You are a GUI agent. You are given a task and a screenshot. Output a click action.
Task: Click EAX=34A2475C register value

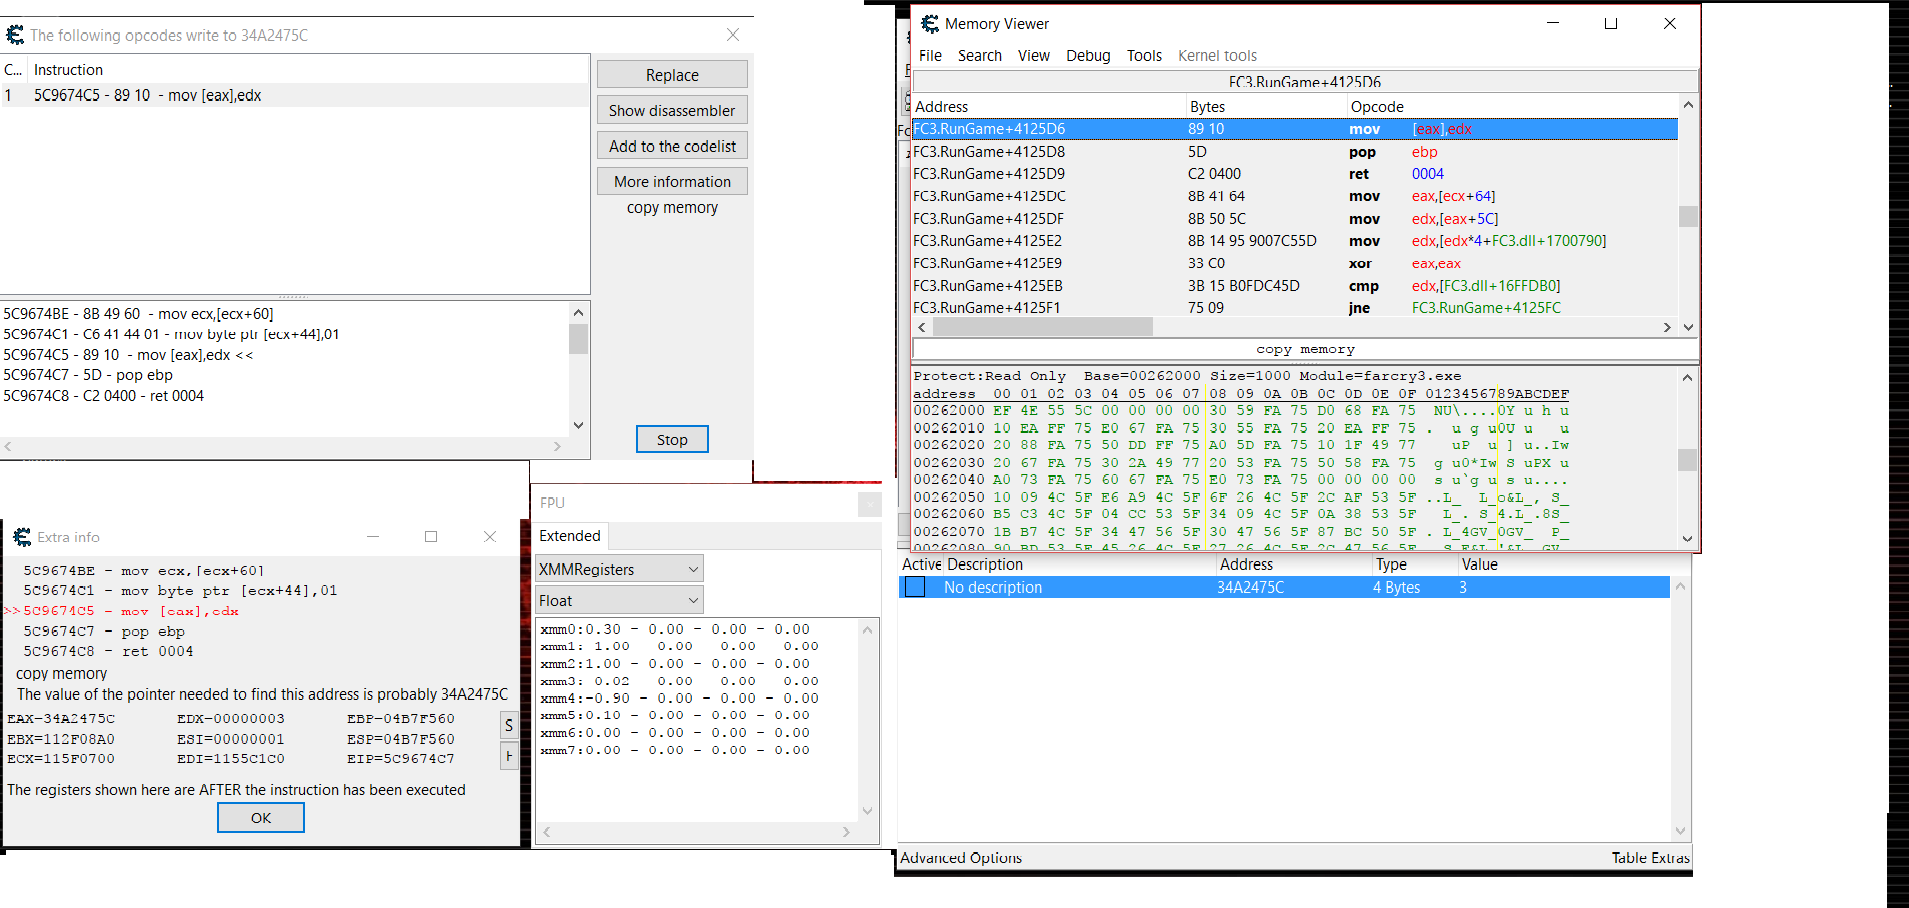click(61, 718)
